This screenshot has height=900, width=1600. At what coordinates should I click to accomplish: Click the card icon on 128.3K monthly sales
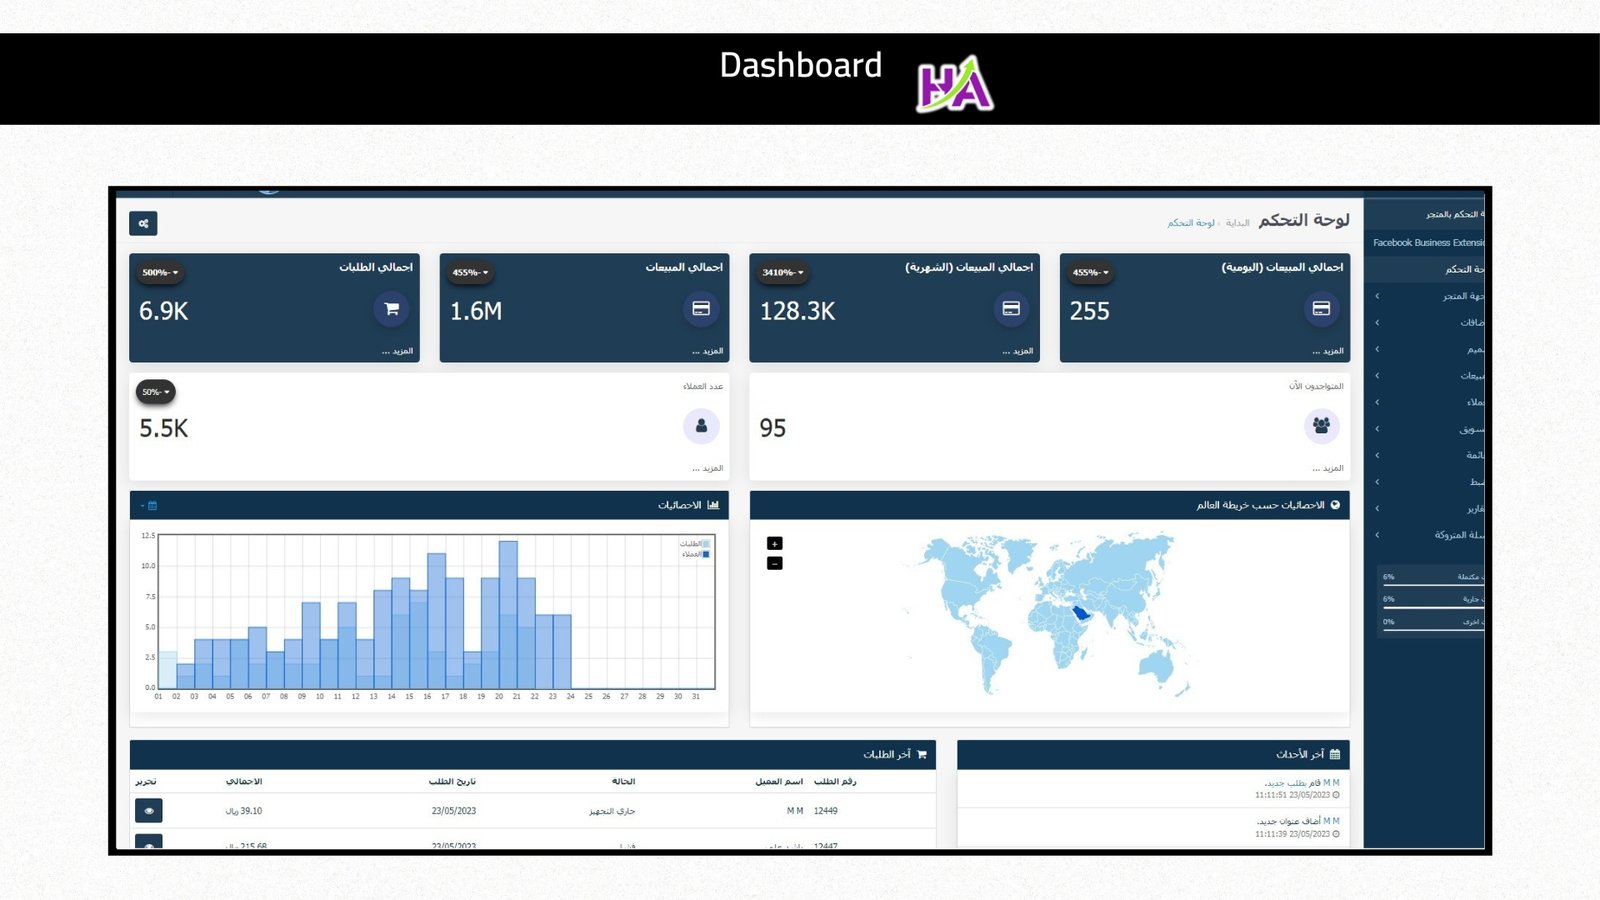click(x=1011, y=309)
